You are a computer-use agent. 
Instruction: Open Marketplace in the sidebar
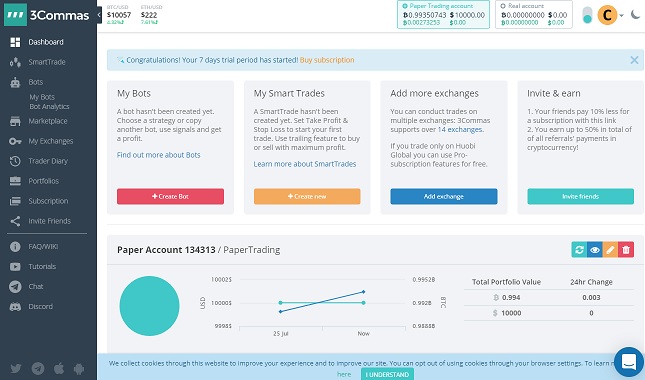48,121
